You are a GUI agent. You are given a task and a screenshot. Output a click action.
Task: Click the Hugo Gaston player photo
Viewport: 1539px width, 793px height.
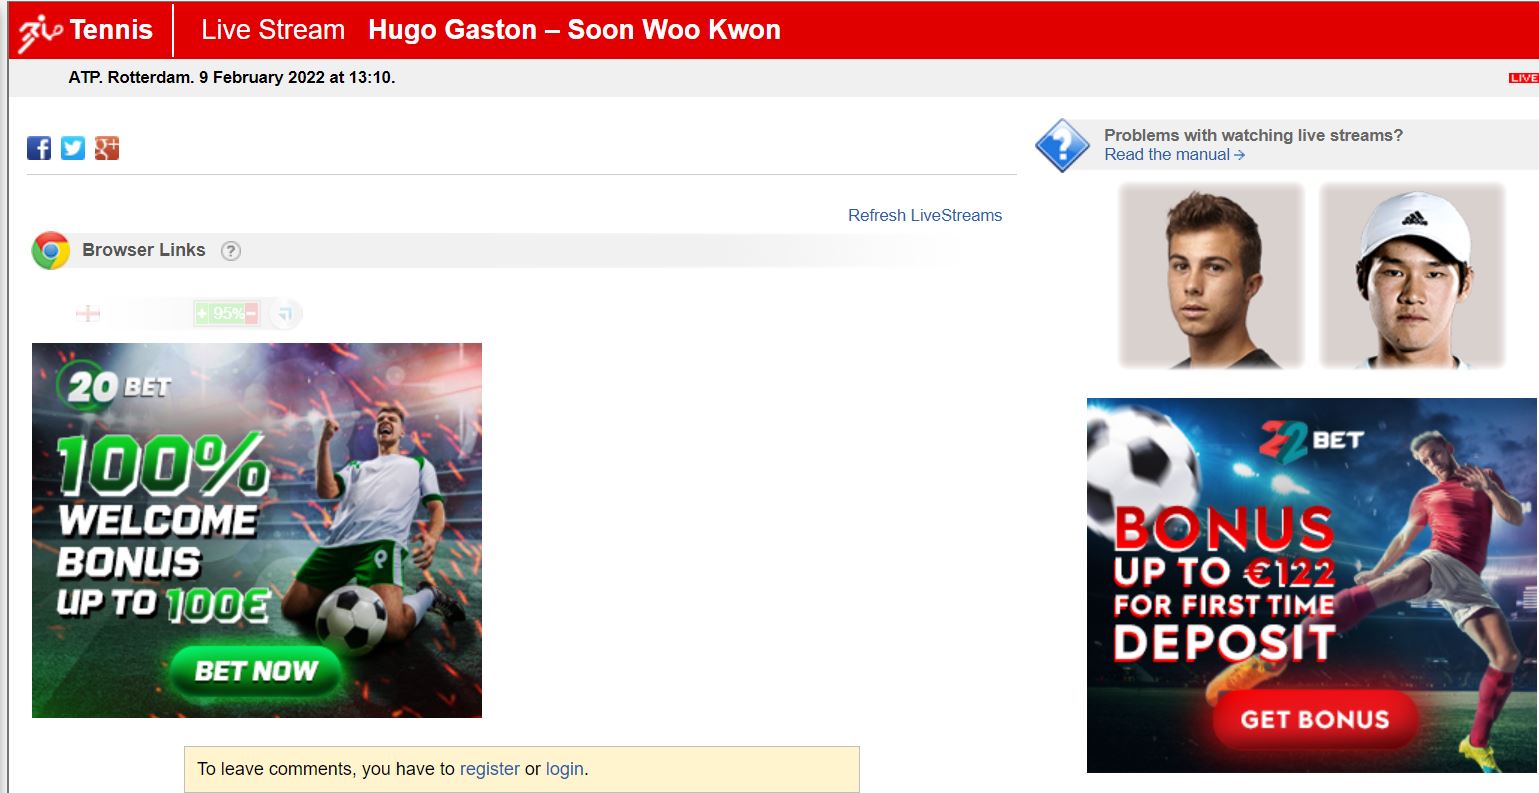1211,276
